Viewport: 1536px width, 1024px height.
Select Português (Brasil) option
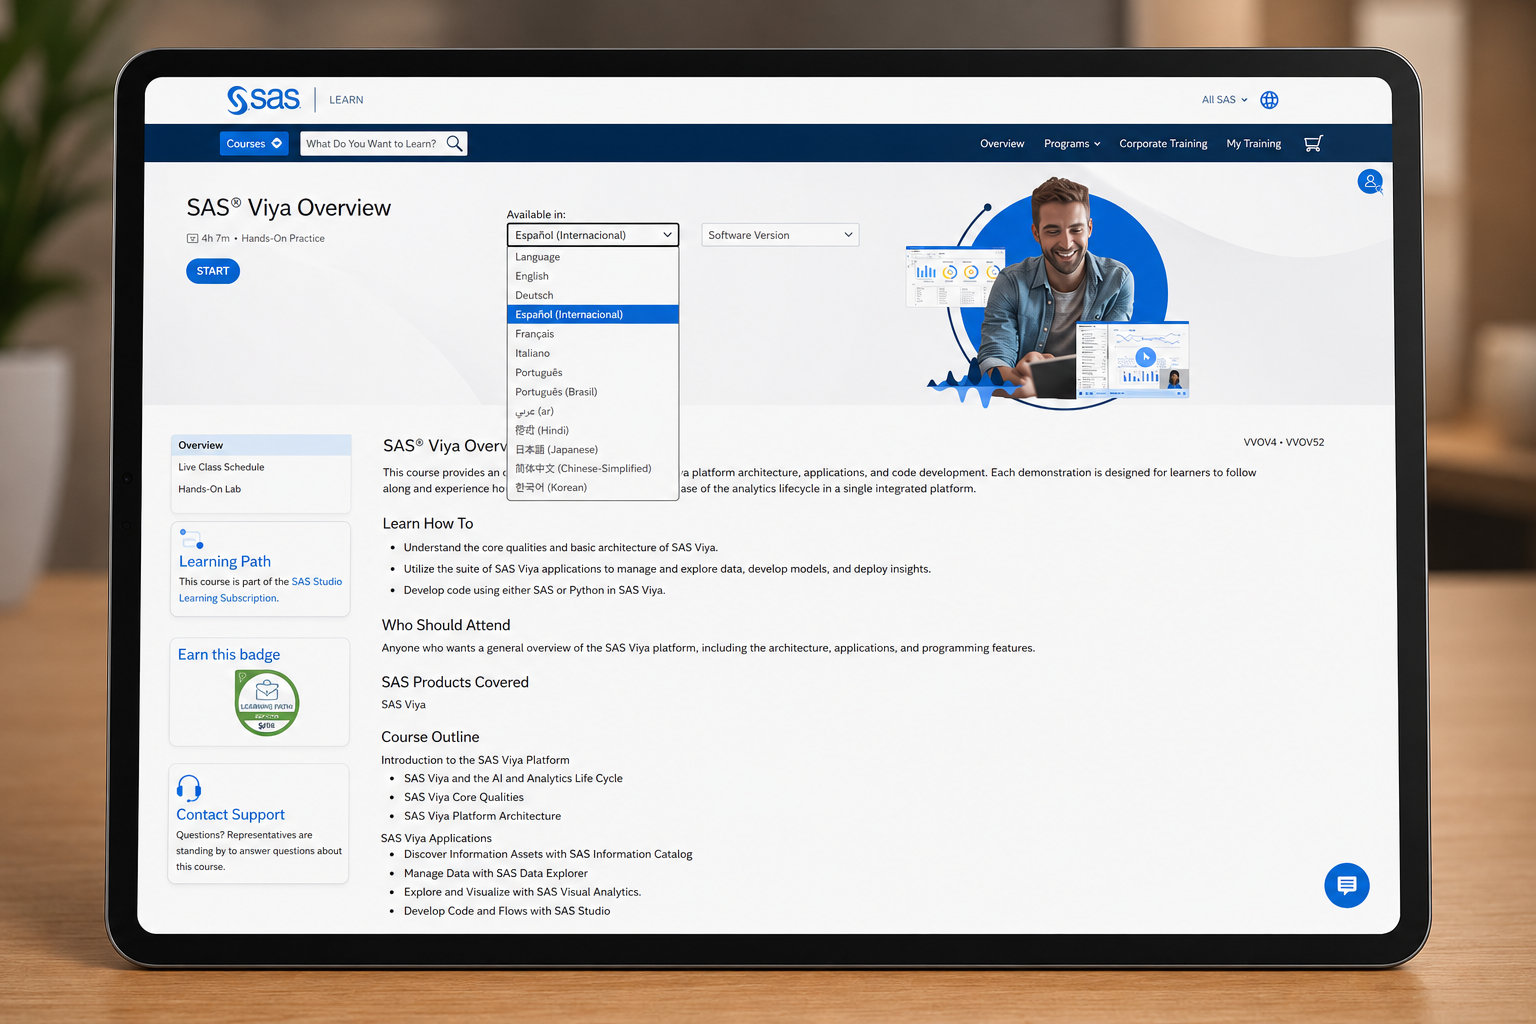click(x=593, y=392)
